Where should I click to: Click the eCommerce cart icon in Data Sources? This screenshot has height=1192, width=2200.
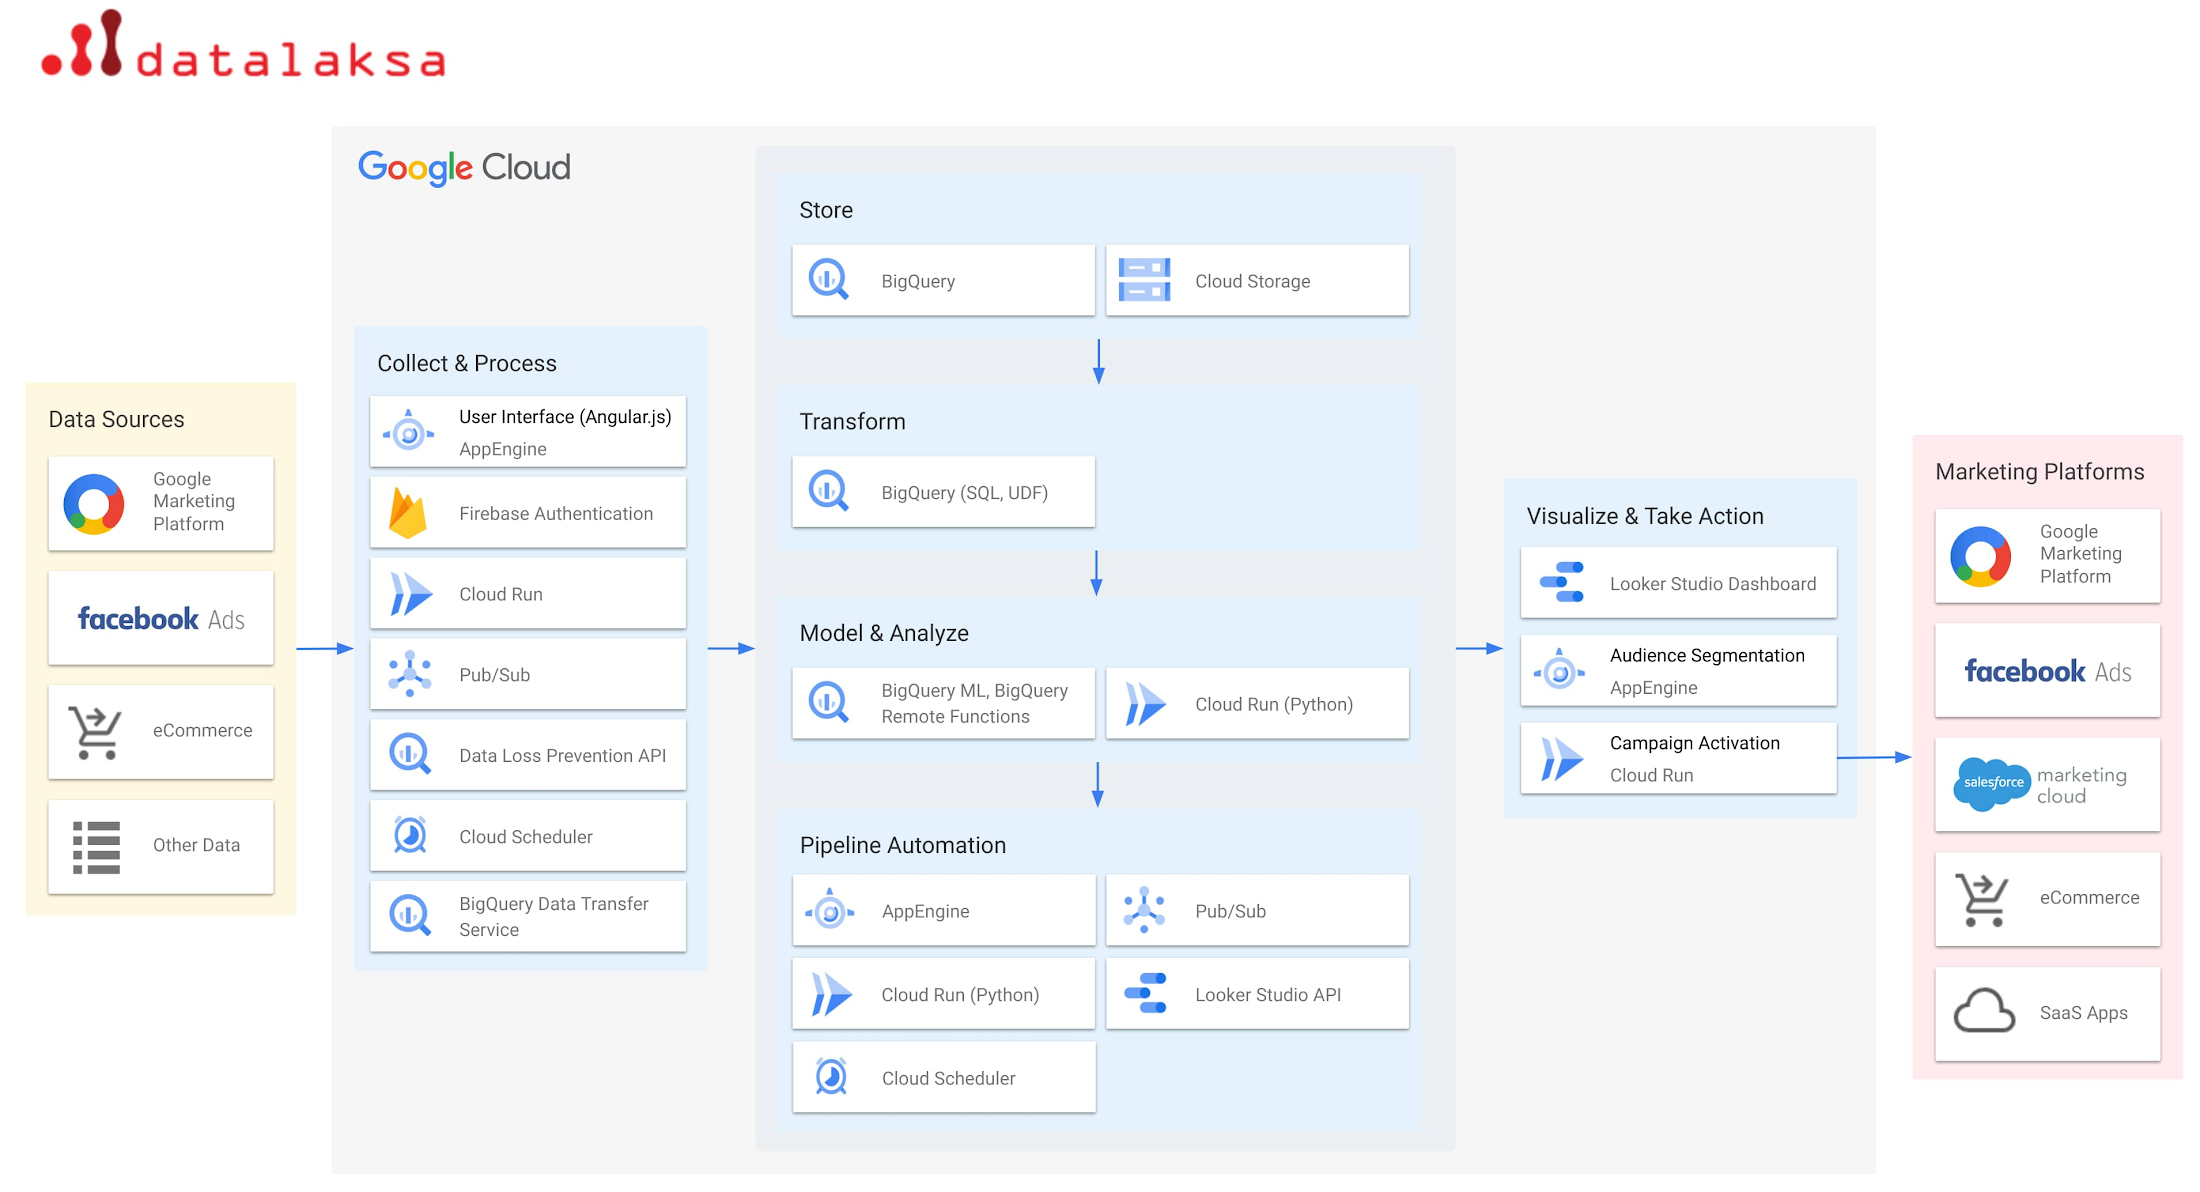click(94, 732)
